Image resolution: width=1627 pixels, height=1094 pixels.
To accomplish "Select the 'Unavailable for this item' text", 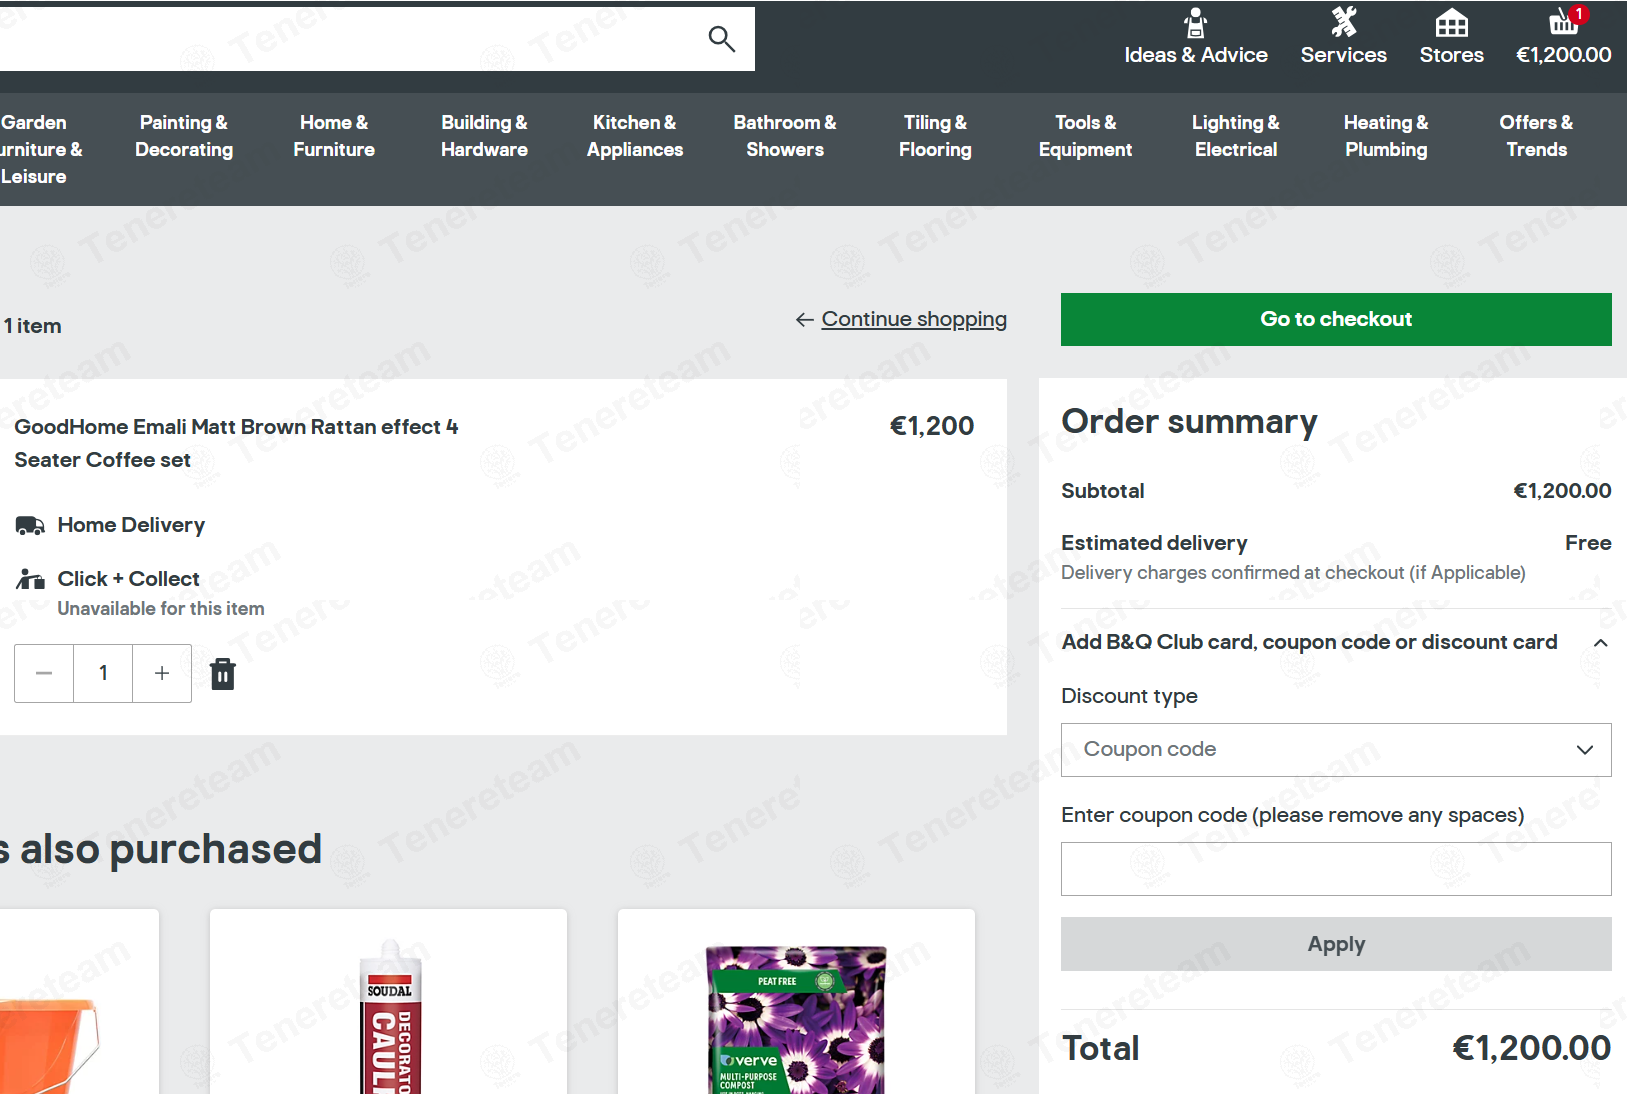I will [x=161, y=609].
